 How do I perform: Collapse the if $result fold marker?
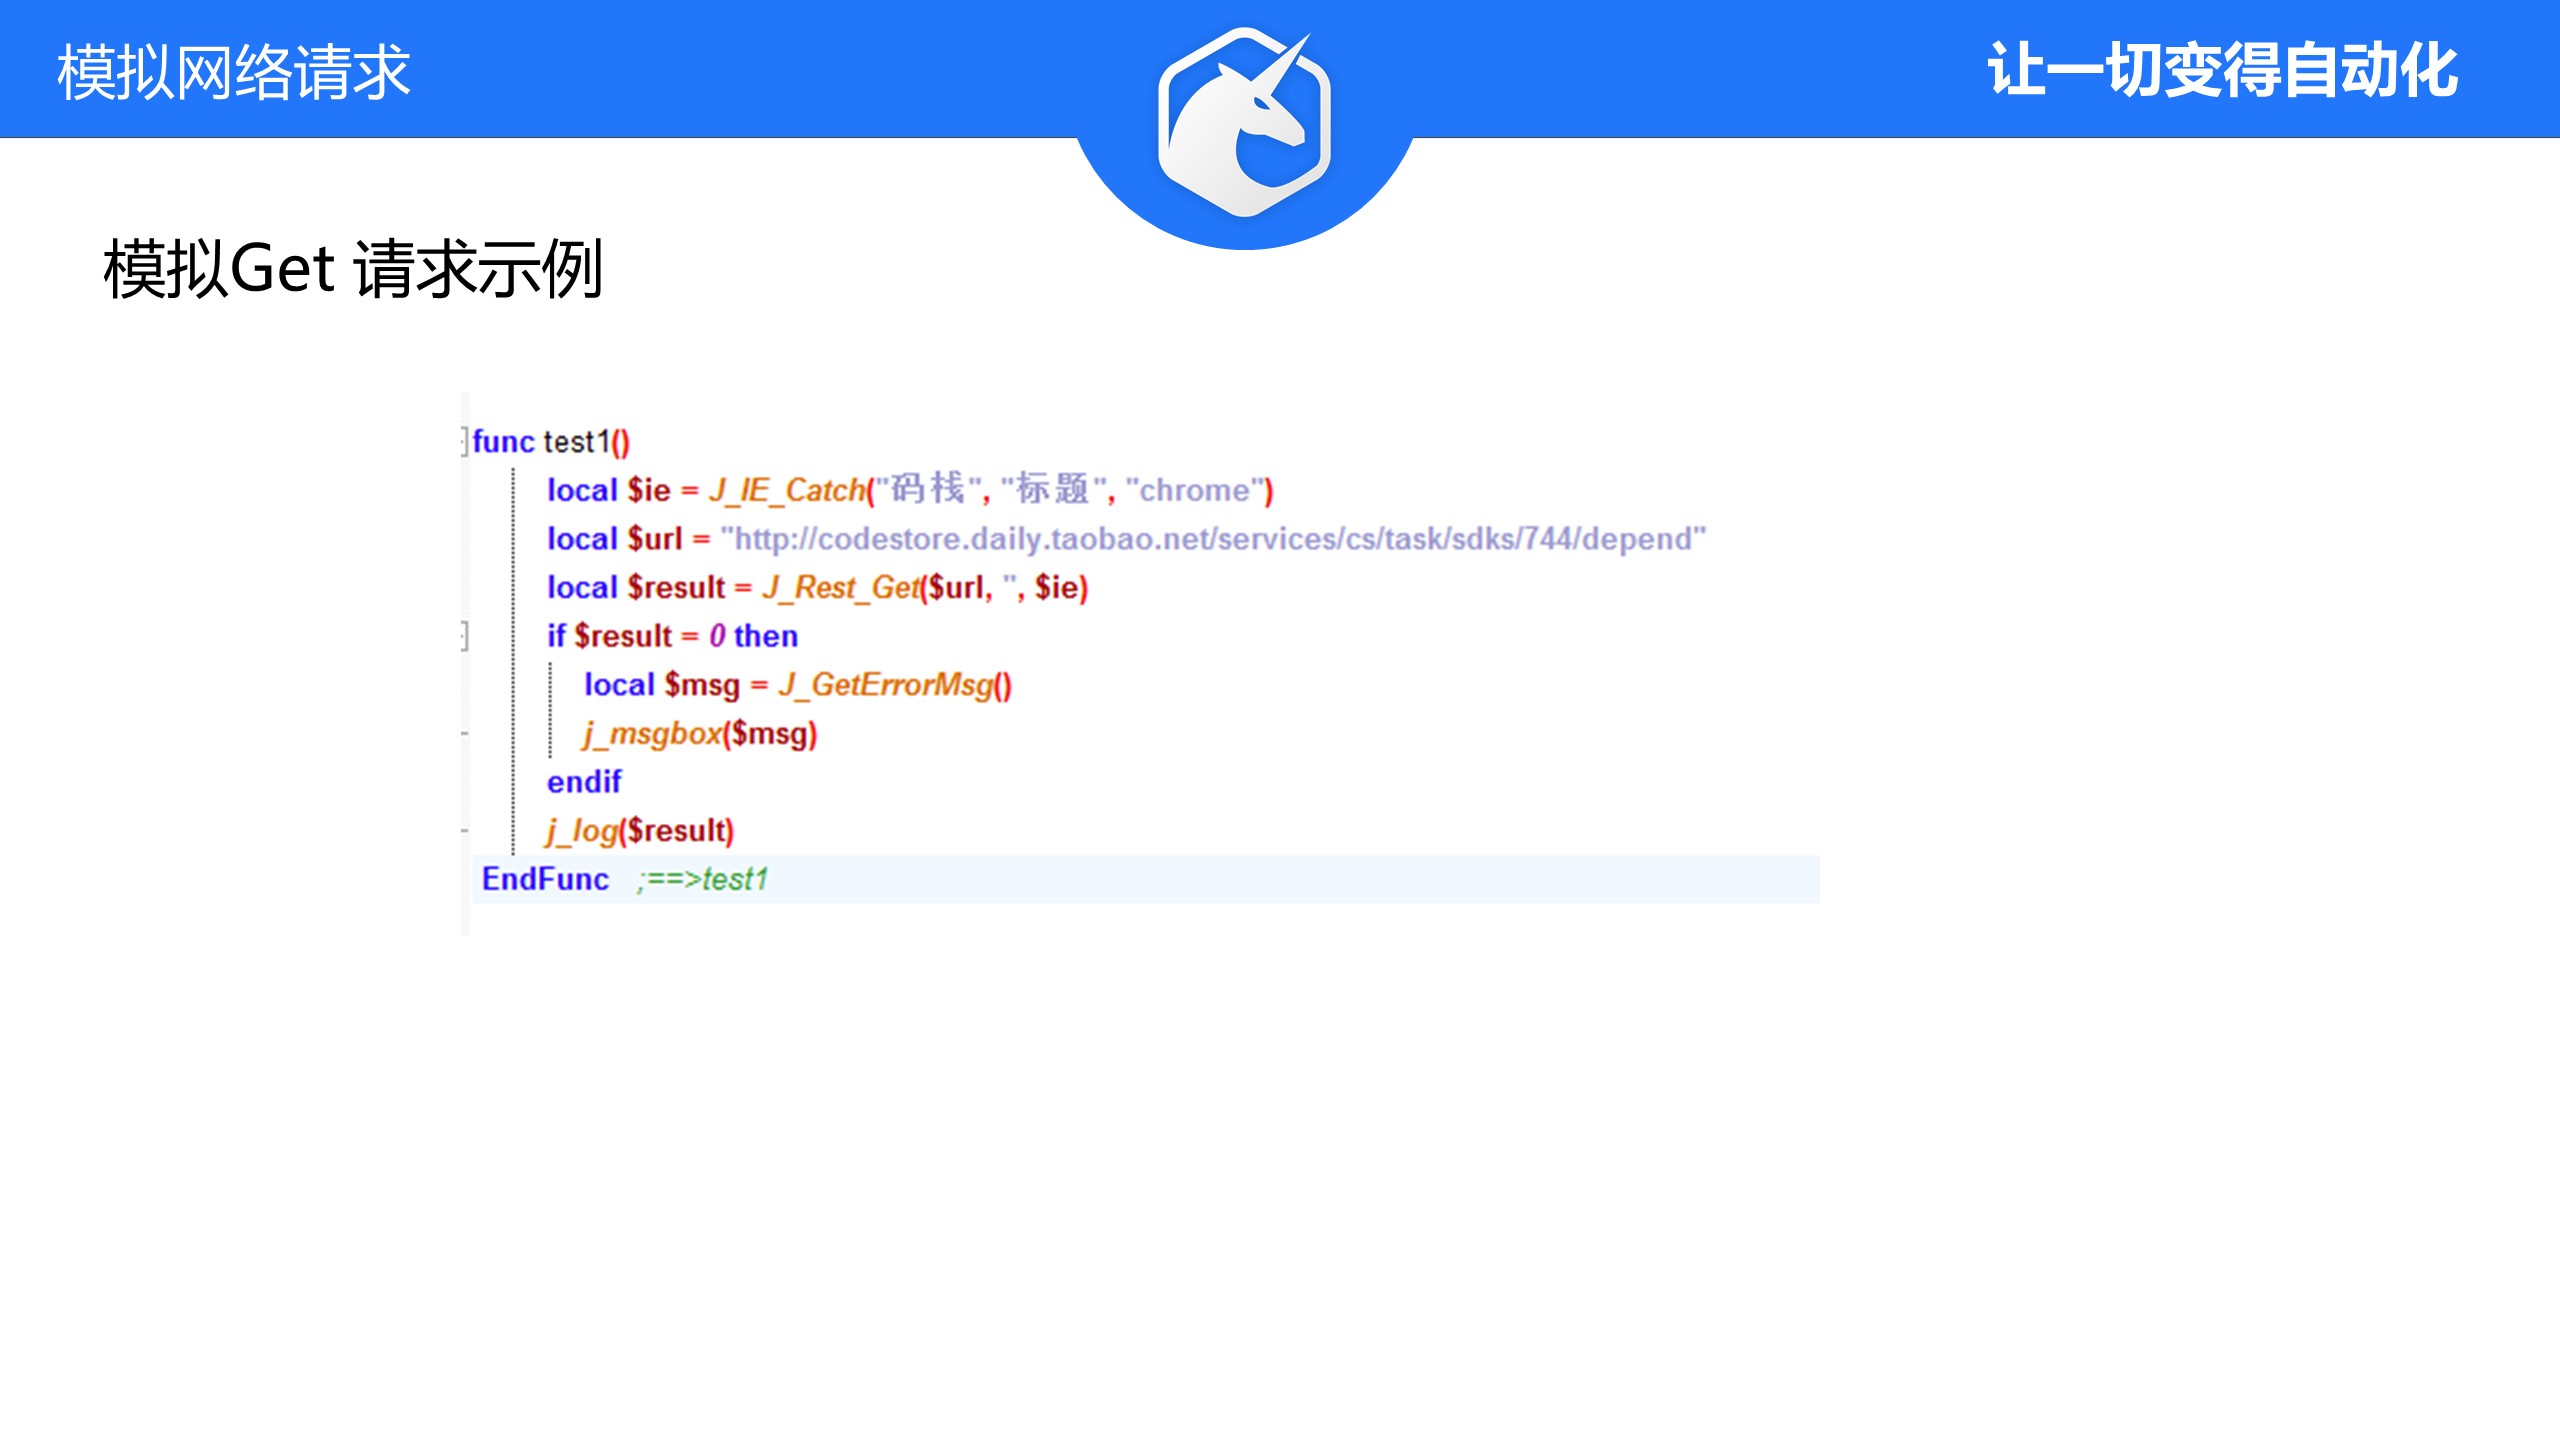[465, 636]
